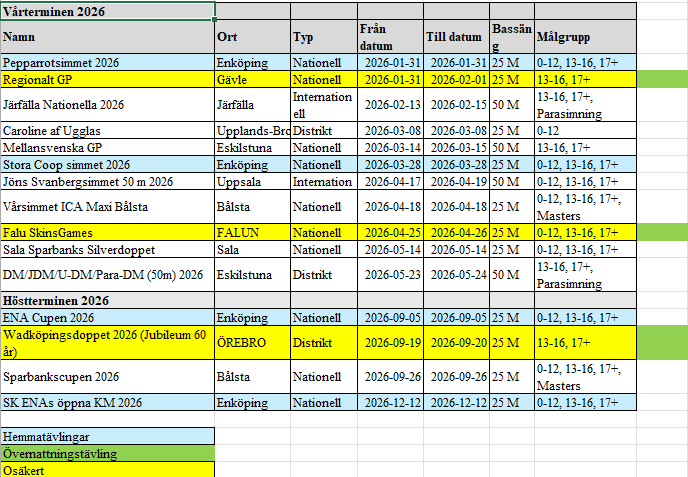Select the 'Upplands-Bro' location cell
The height and width of the screenshot is (477, 688).
(x=251, y=130)
